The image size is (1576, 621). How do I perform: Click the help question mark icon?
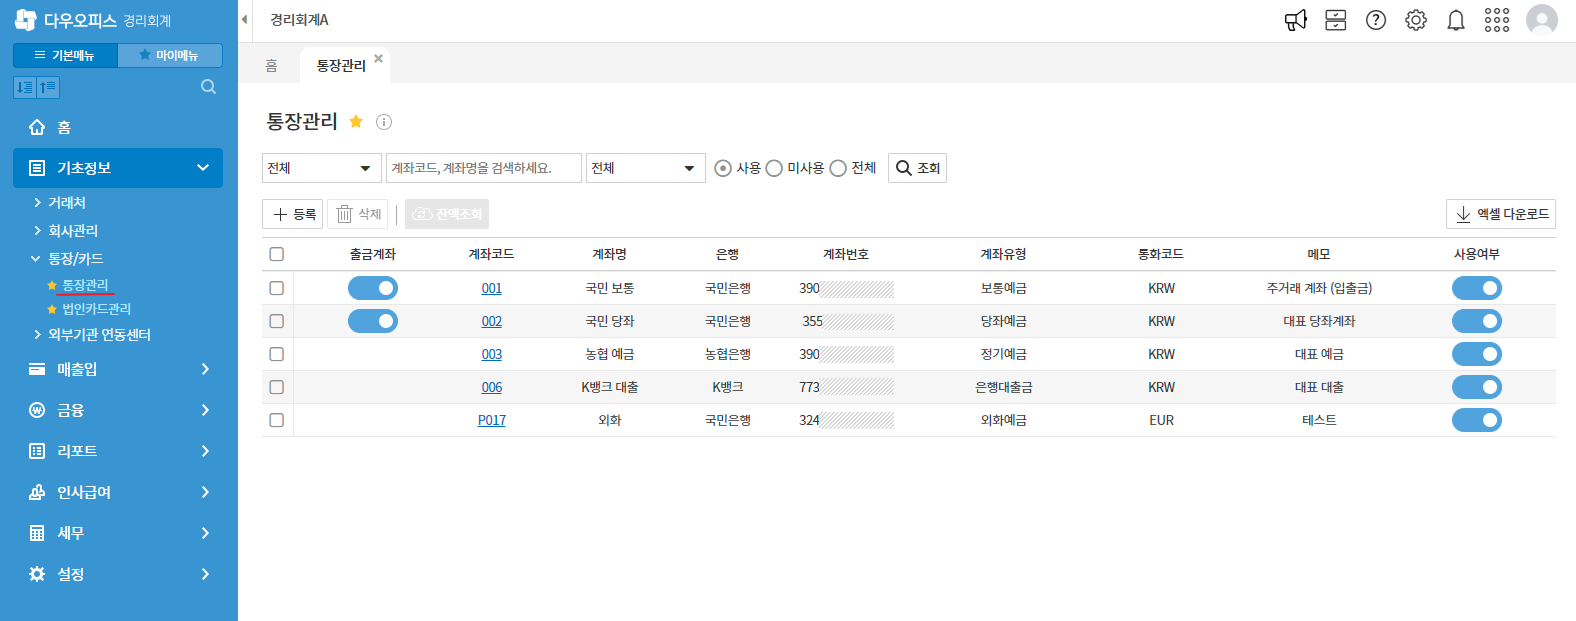click(1376, 20)
